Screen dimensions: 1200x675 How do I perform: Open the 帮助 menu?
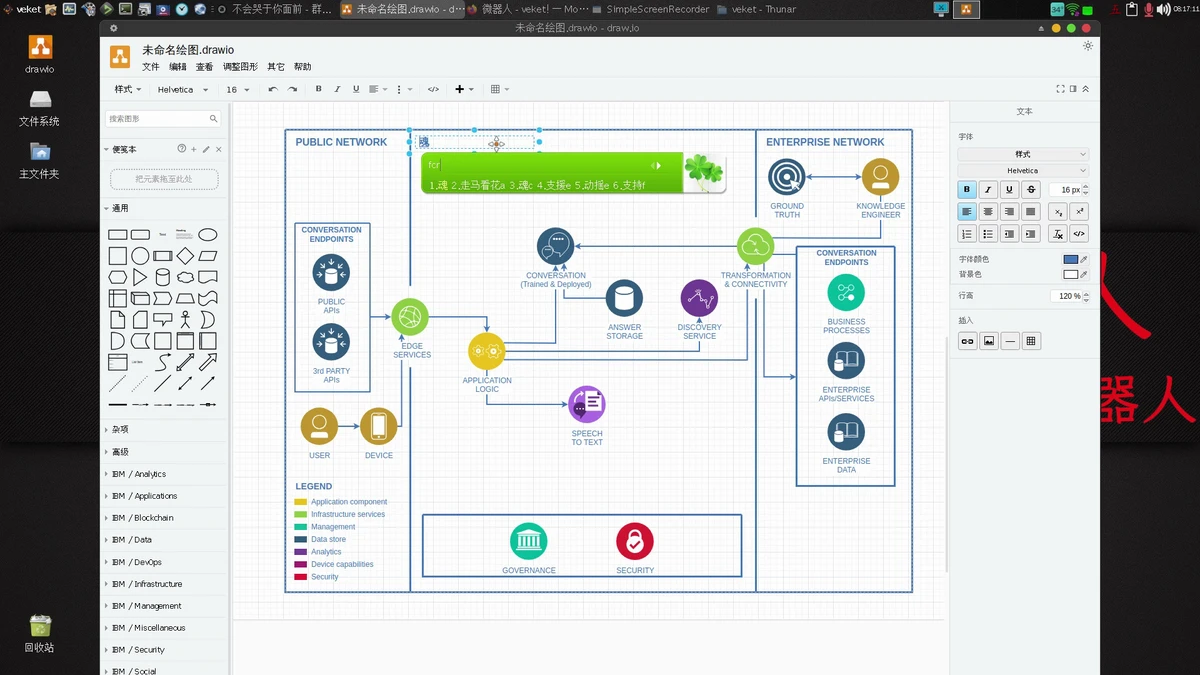(x=302, y=67)
